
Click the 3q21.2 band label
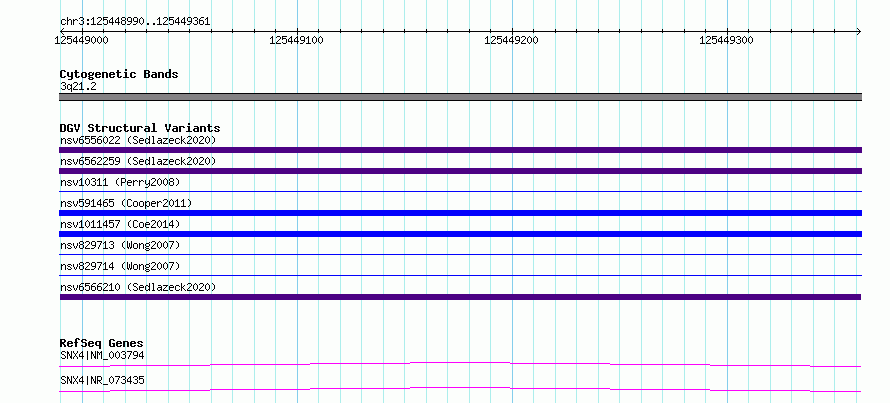pos(78,86)
